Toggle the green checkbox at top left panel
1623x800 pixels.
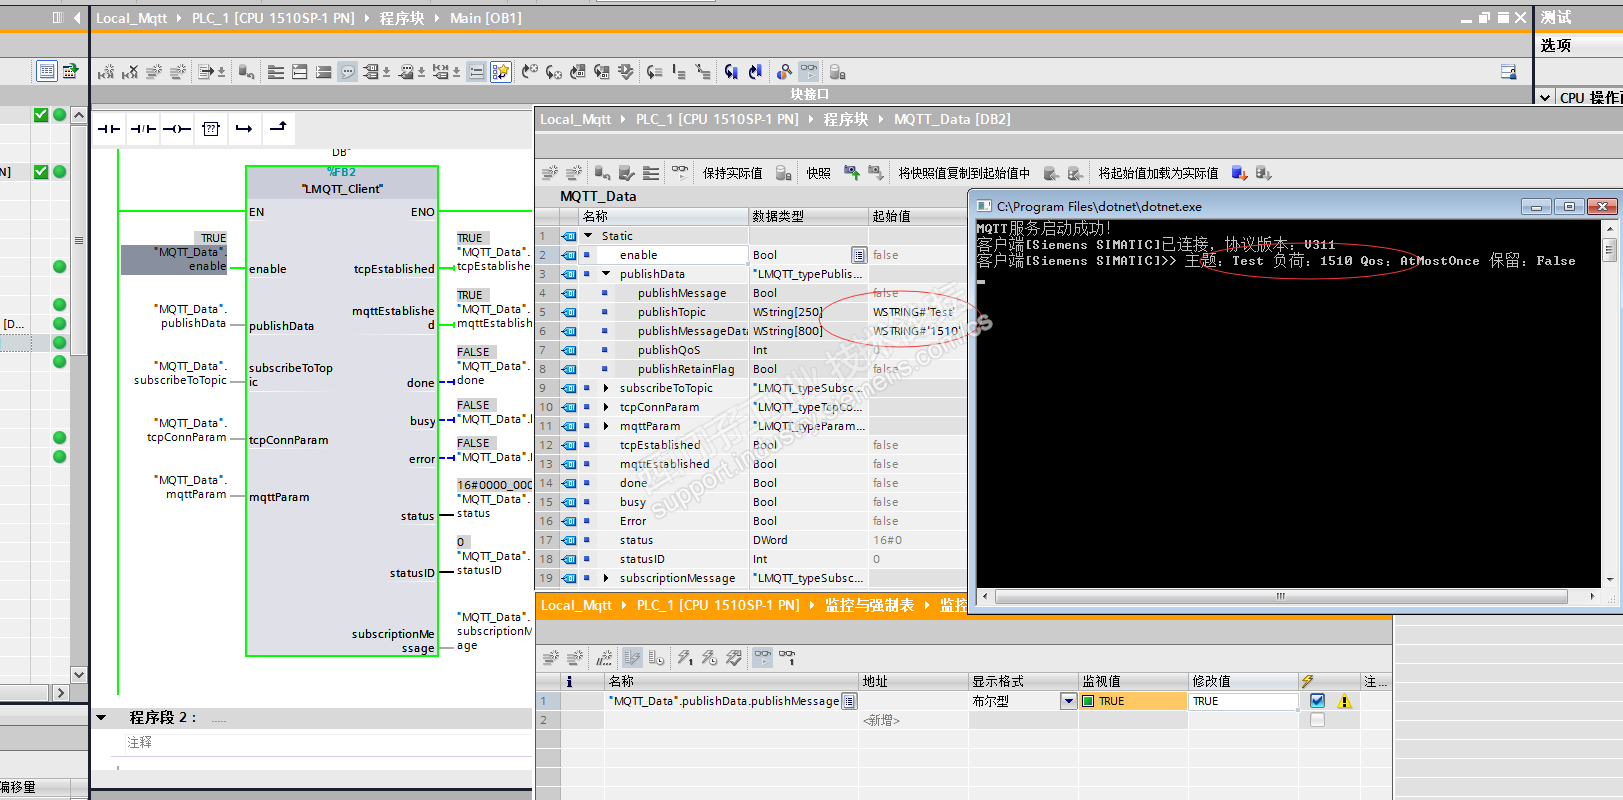pyautogui.click(x=41, y=115)
